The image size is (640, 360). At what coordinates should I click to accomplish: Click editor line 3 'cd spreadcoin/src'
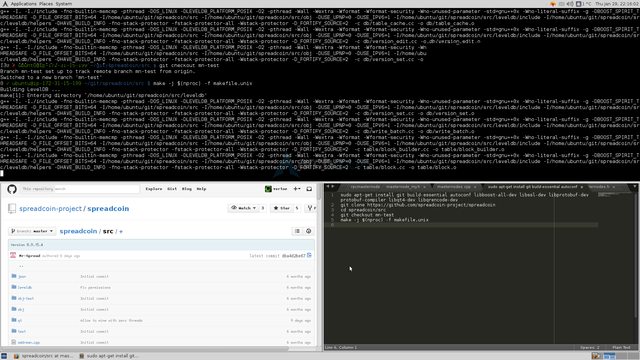click(x=363, y=210)
